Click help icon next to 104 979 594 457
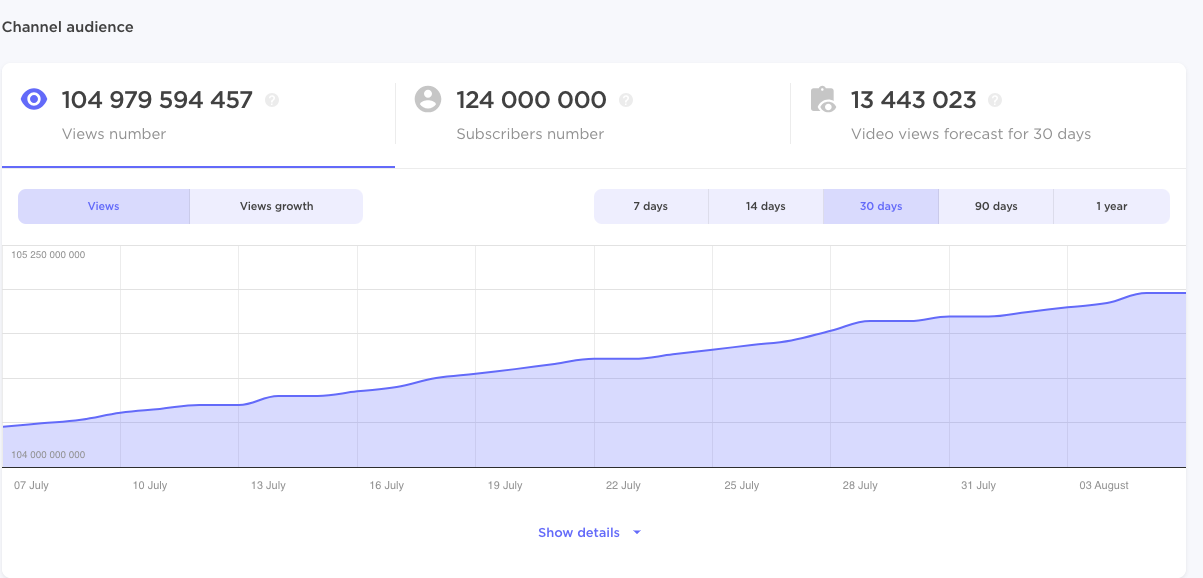This screenshot has height=578, width=1203. (x=272, y=100)
